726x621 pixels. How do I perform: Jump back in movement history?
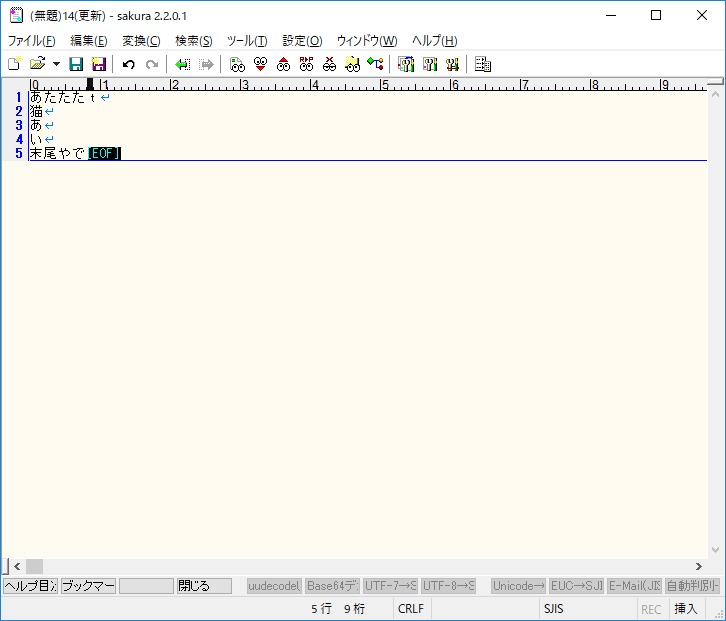[182, 64]
